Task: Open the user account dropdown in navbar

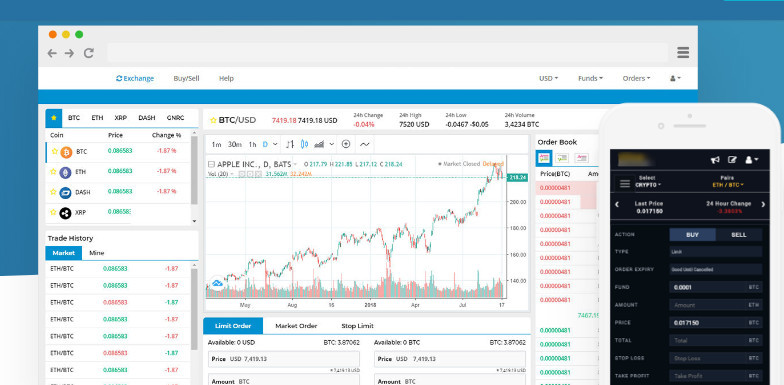Action: click(676, 78)
